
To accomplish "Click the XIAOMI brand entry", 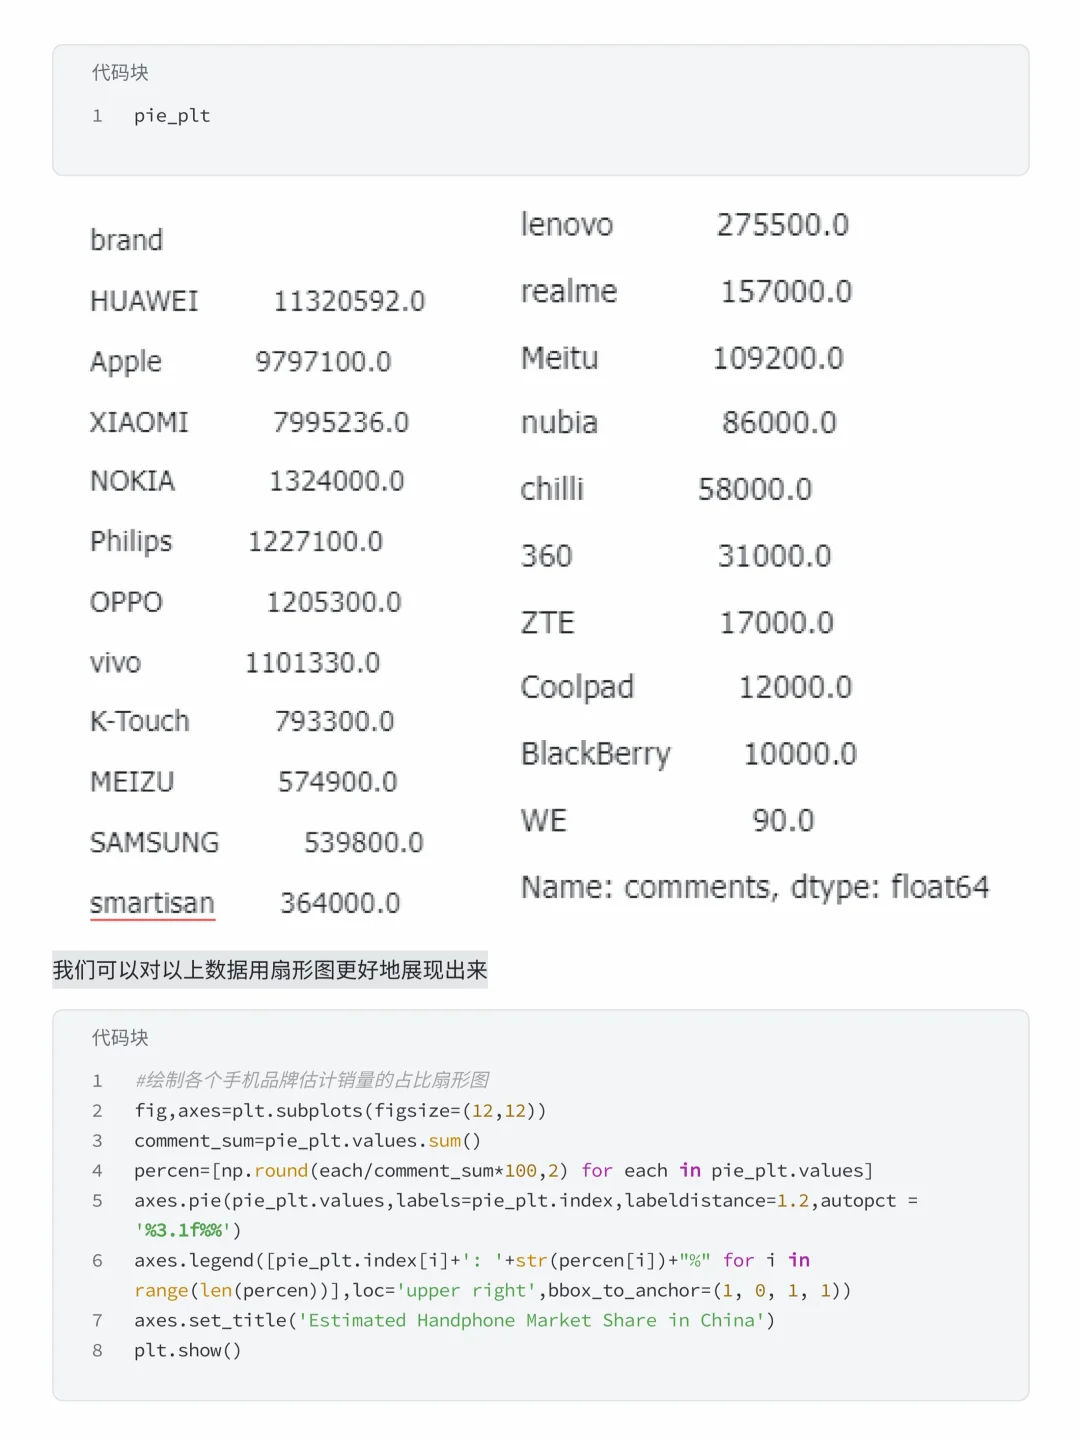I will click(x=139, y=422).
